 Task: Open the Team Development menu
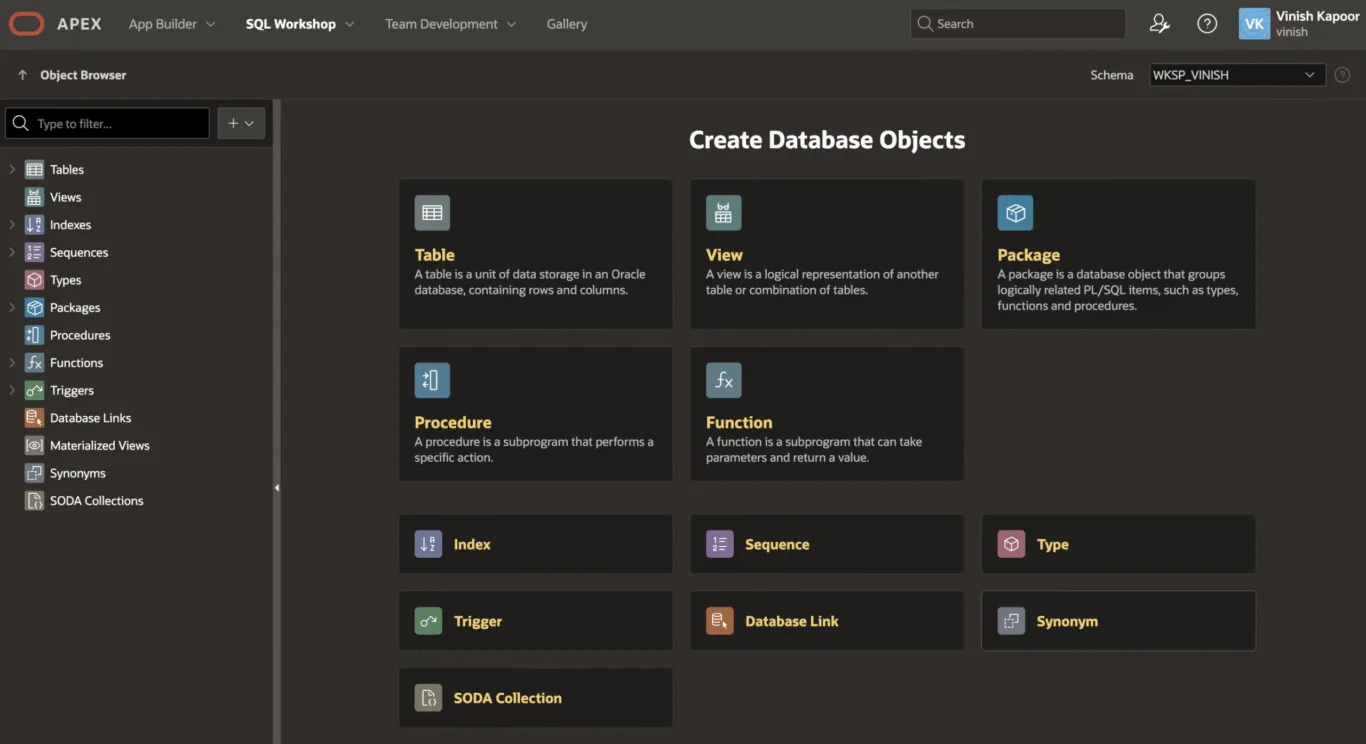click(x=451, y=24)
